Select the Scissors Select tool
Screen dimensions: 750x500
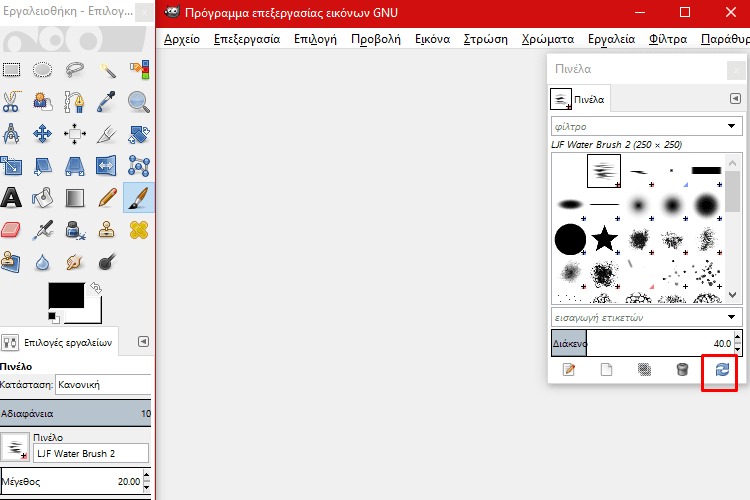pyautogui.click(x=11, y=101)
